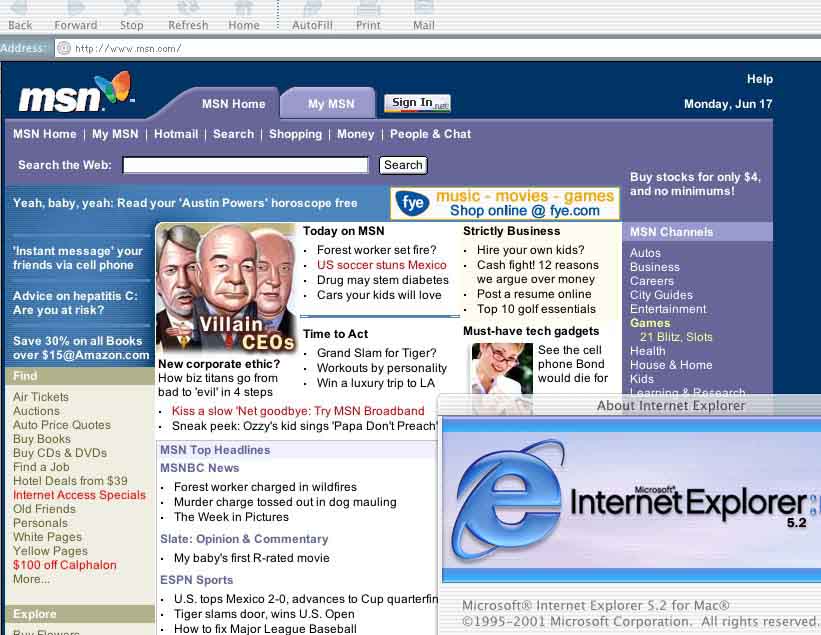Click the Search button
The width and height of the screenshot is (821, 635).
point(403,165)
